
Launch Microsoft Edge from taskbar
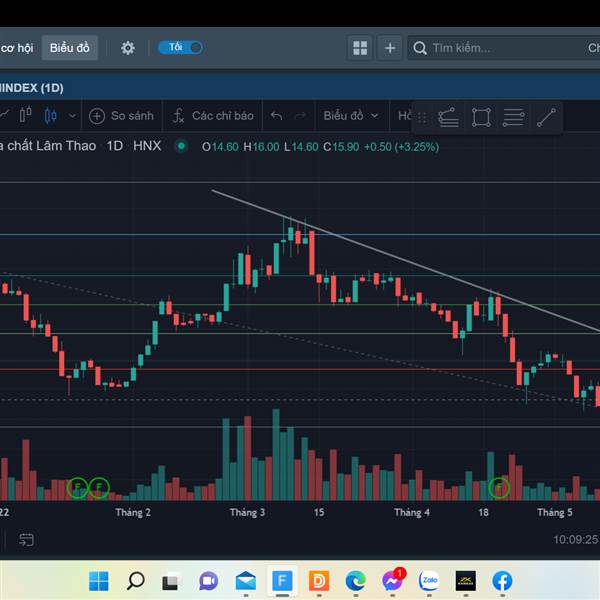pos(355,581)
